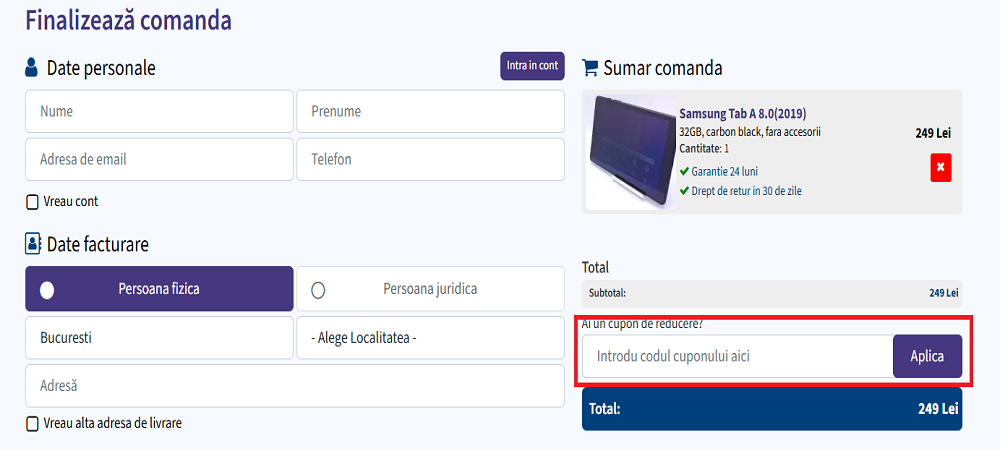The width and height of the screenshot is (1000, 450).
Task: Focus the coupon code input field
Action: (x=737, y=357)
